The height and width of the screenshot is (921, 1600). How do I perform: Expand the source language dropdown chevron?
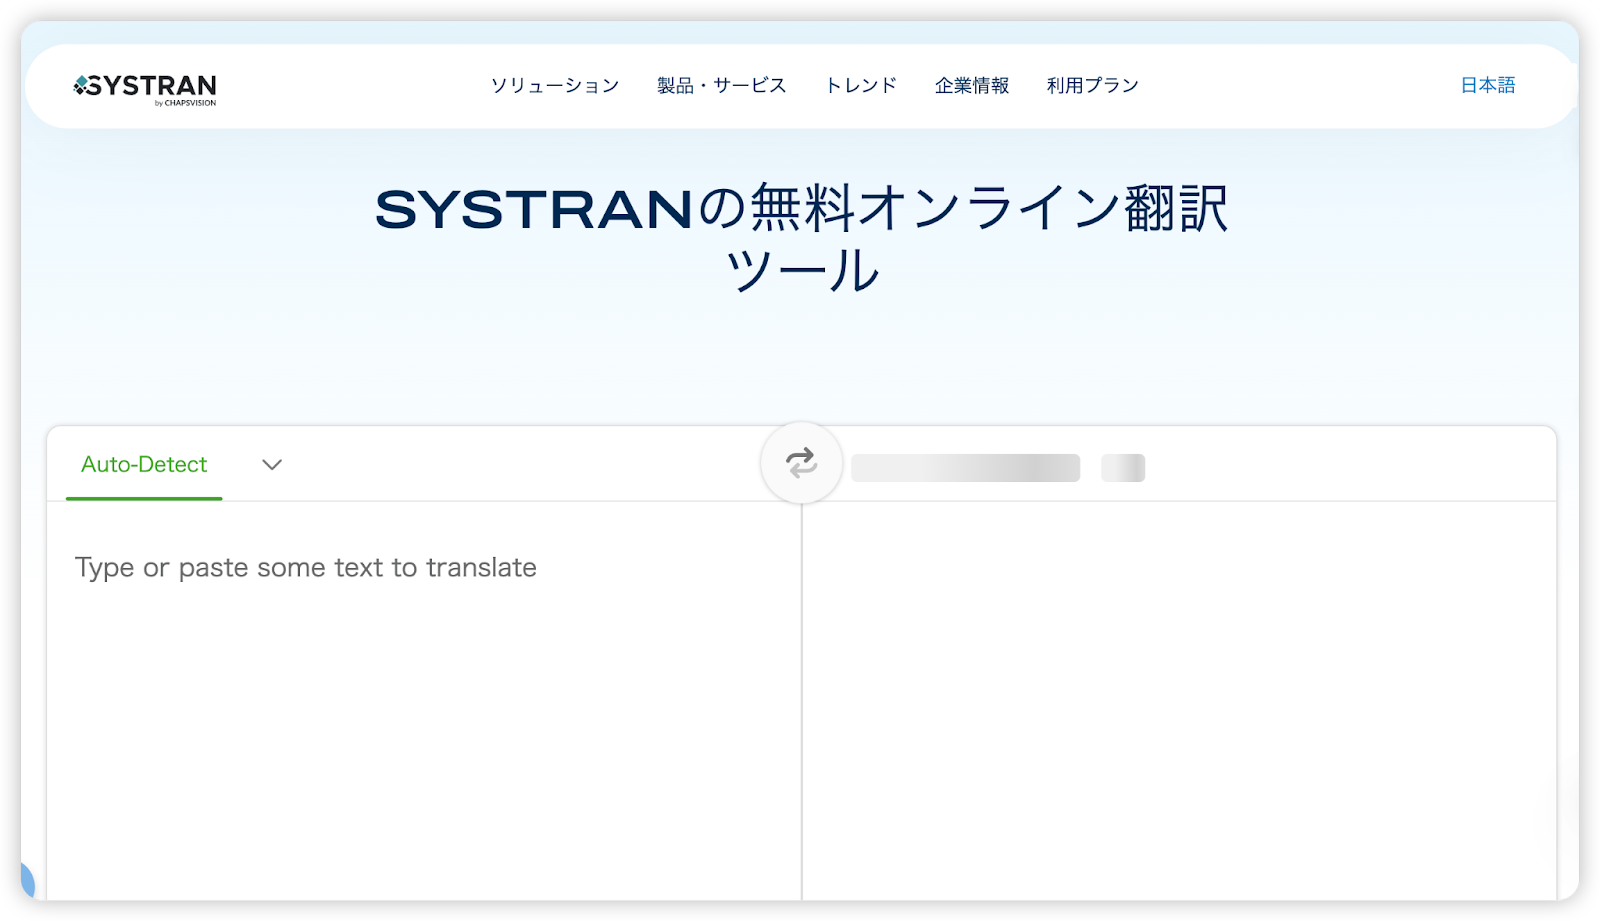(x=272, y=465)
